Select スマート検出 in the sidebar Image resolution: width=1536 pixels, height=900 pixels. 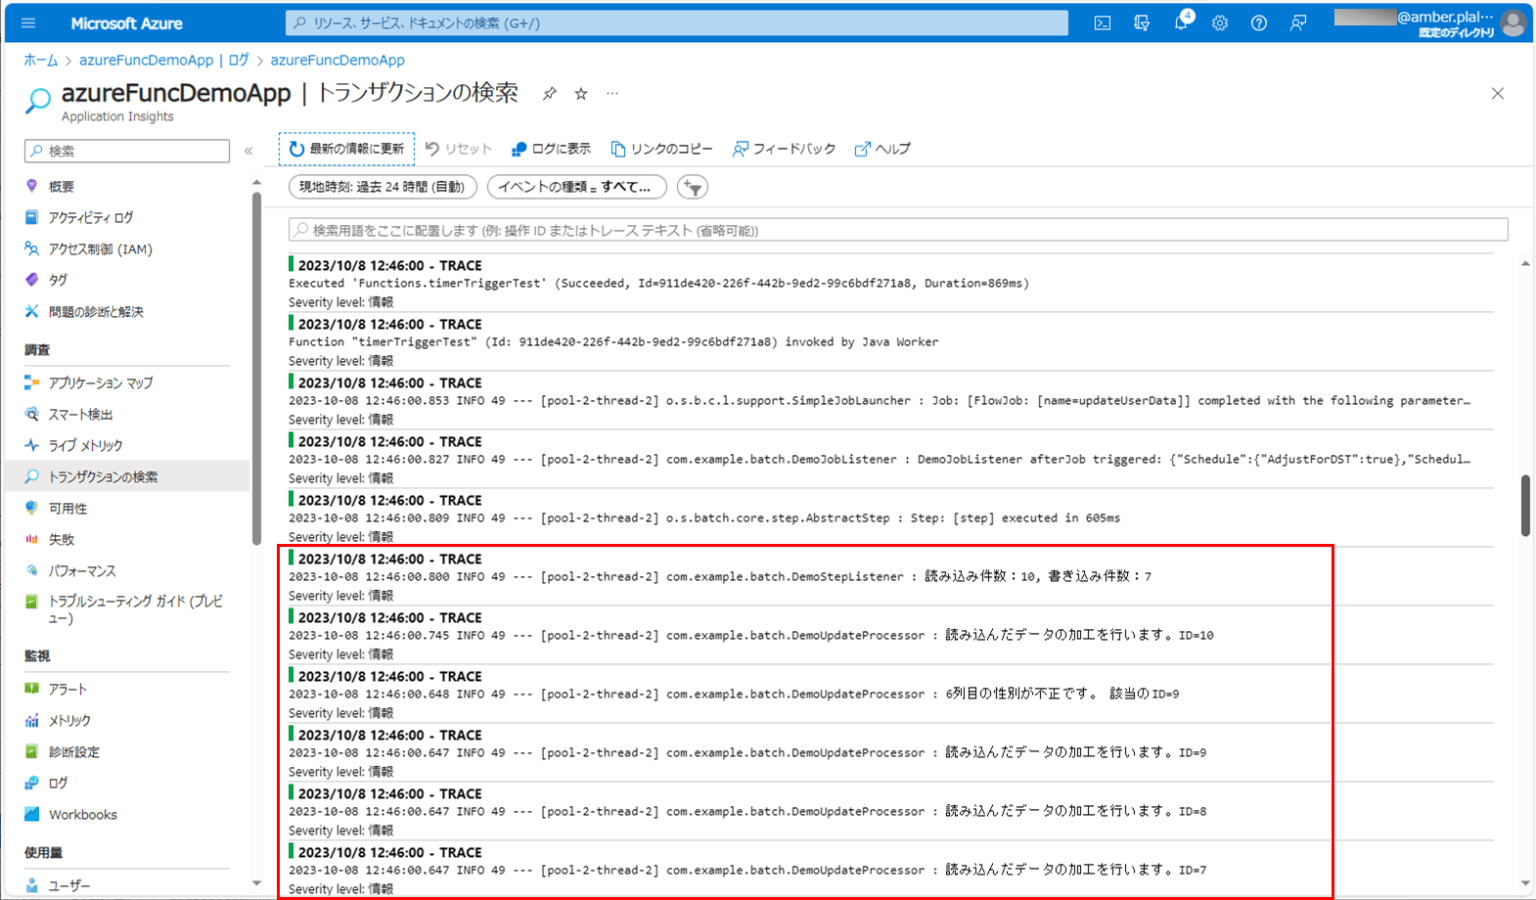(x=88, y=413)
